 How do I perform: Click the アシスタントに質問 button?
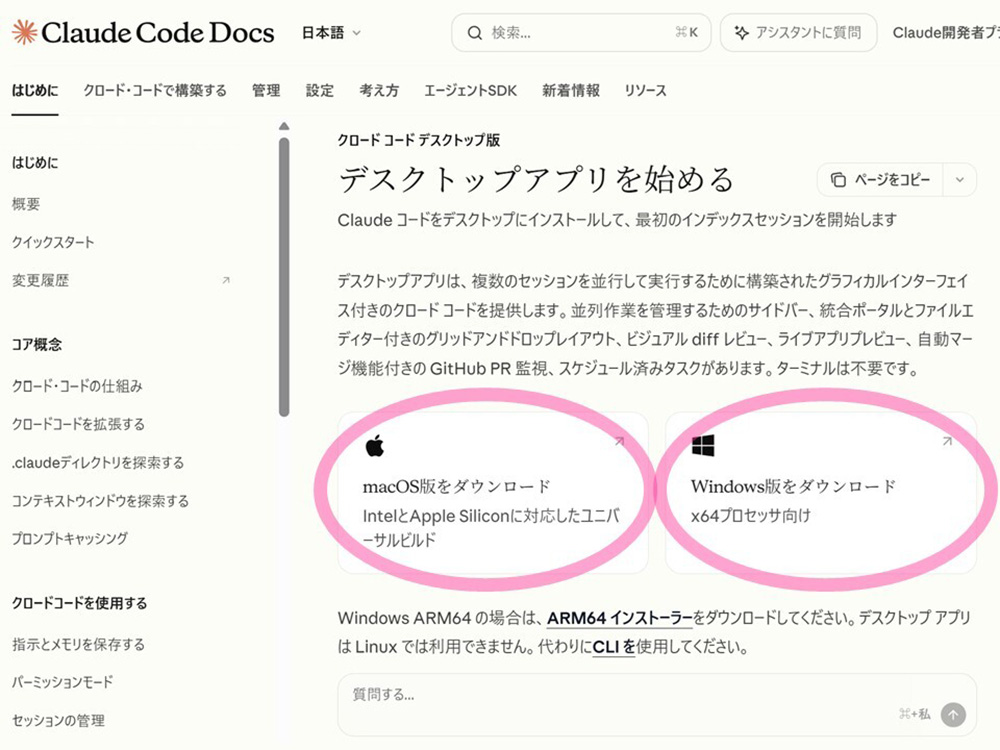tap(798, 33)
